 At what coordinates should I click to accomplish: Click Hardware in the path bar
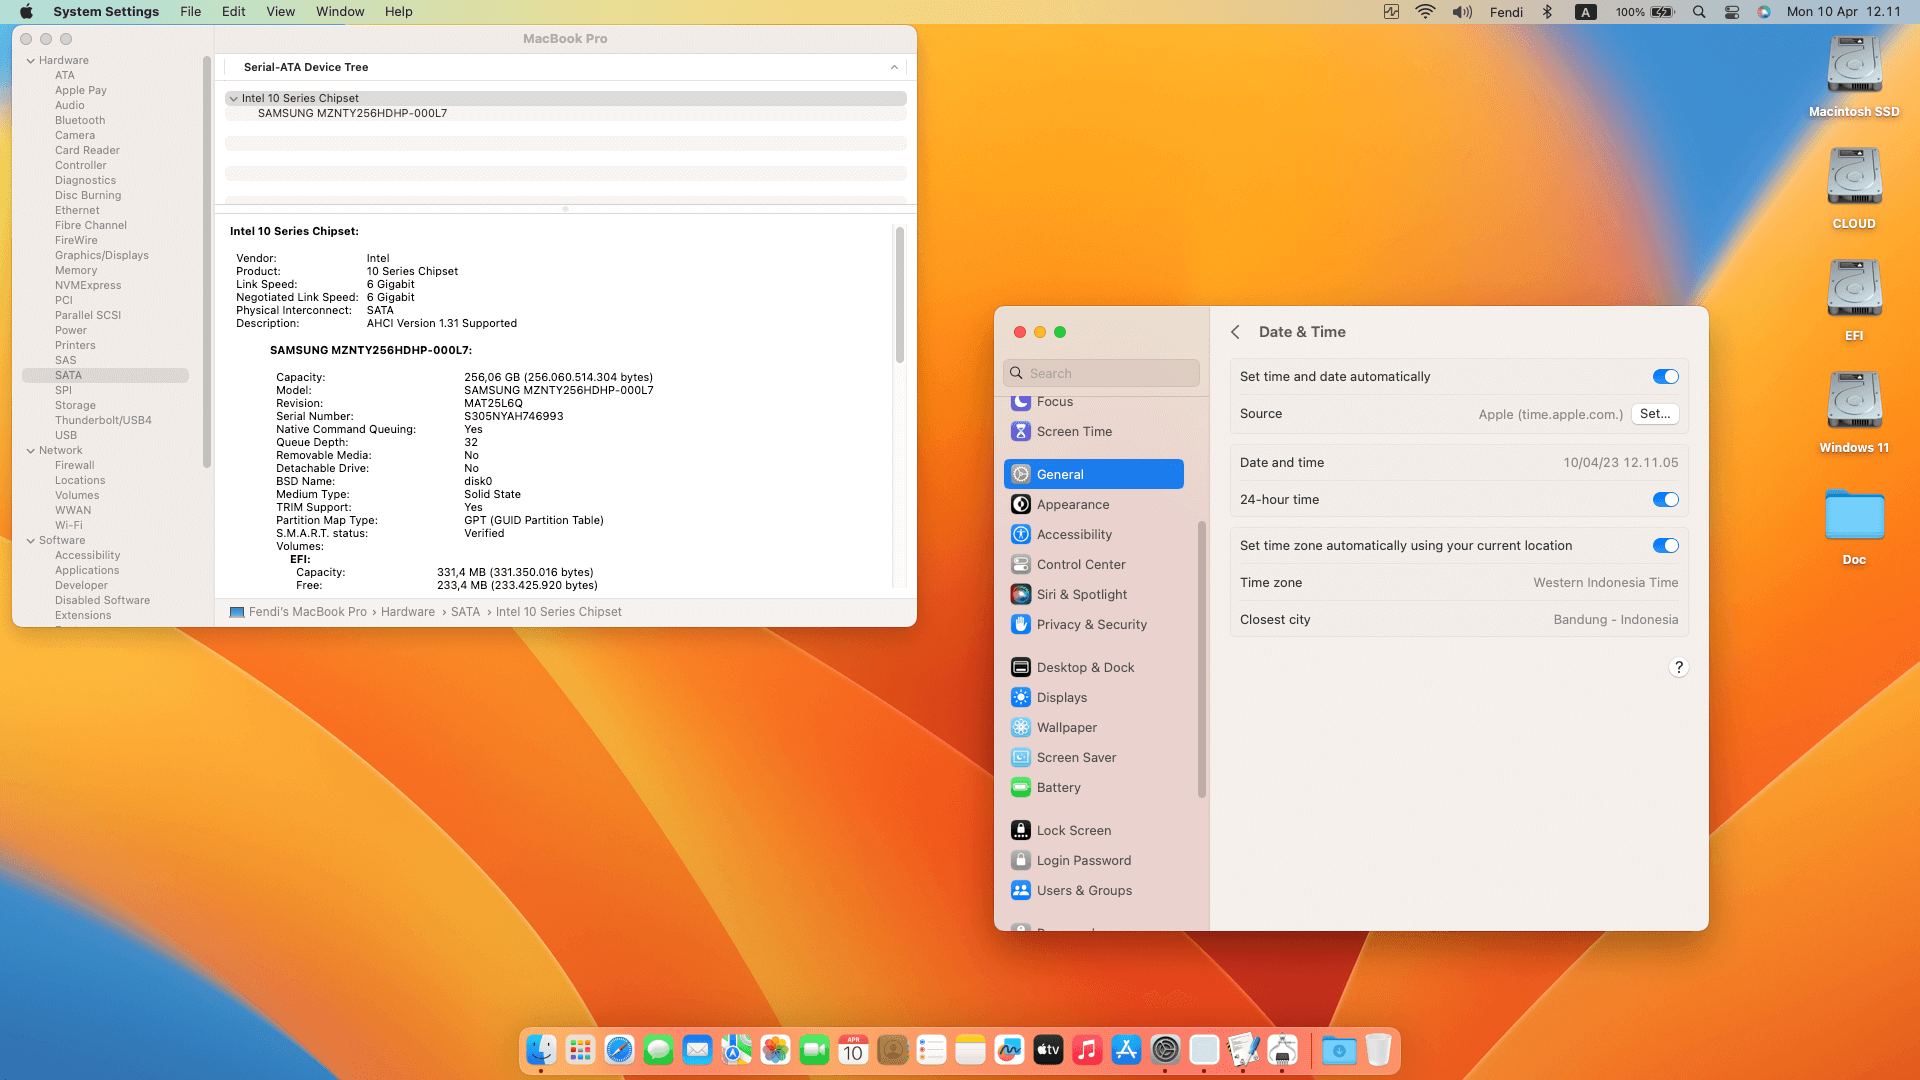tap(407, 612)
